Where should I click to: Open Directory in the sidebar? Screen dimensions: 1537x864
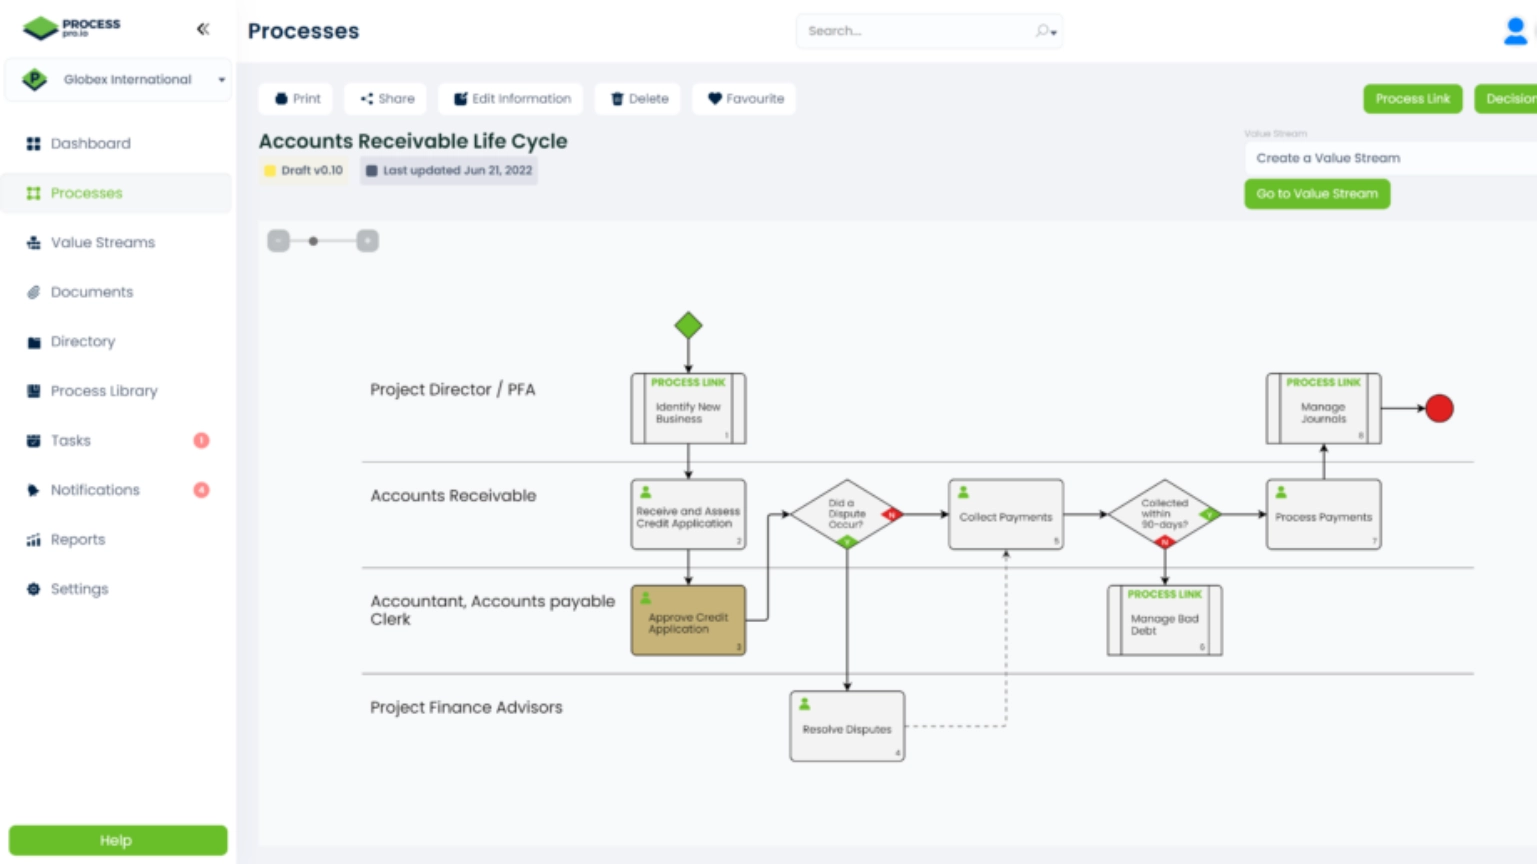(x=116, y=342)
